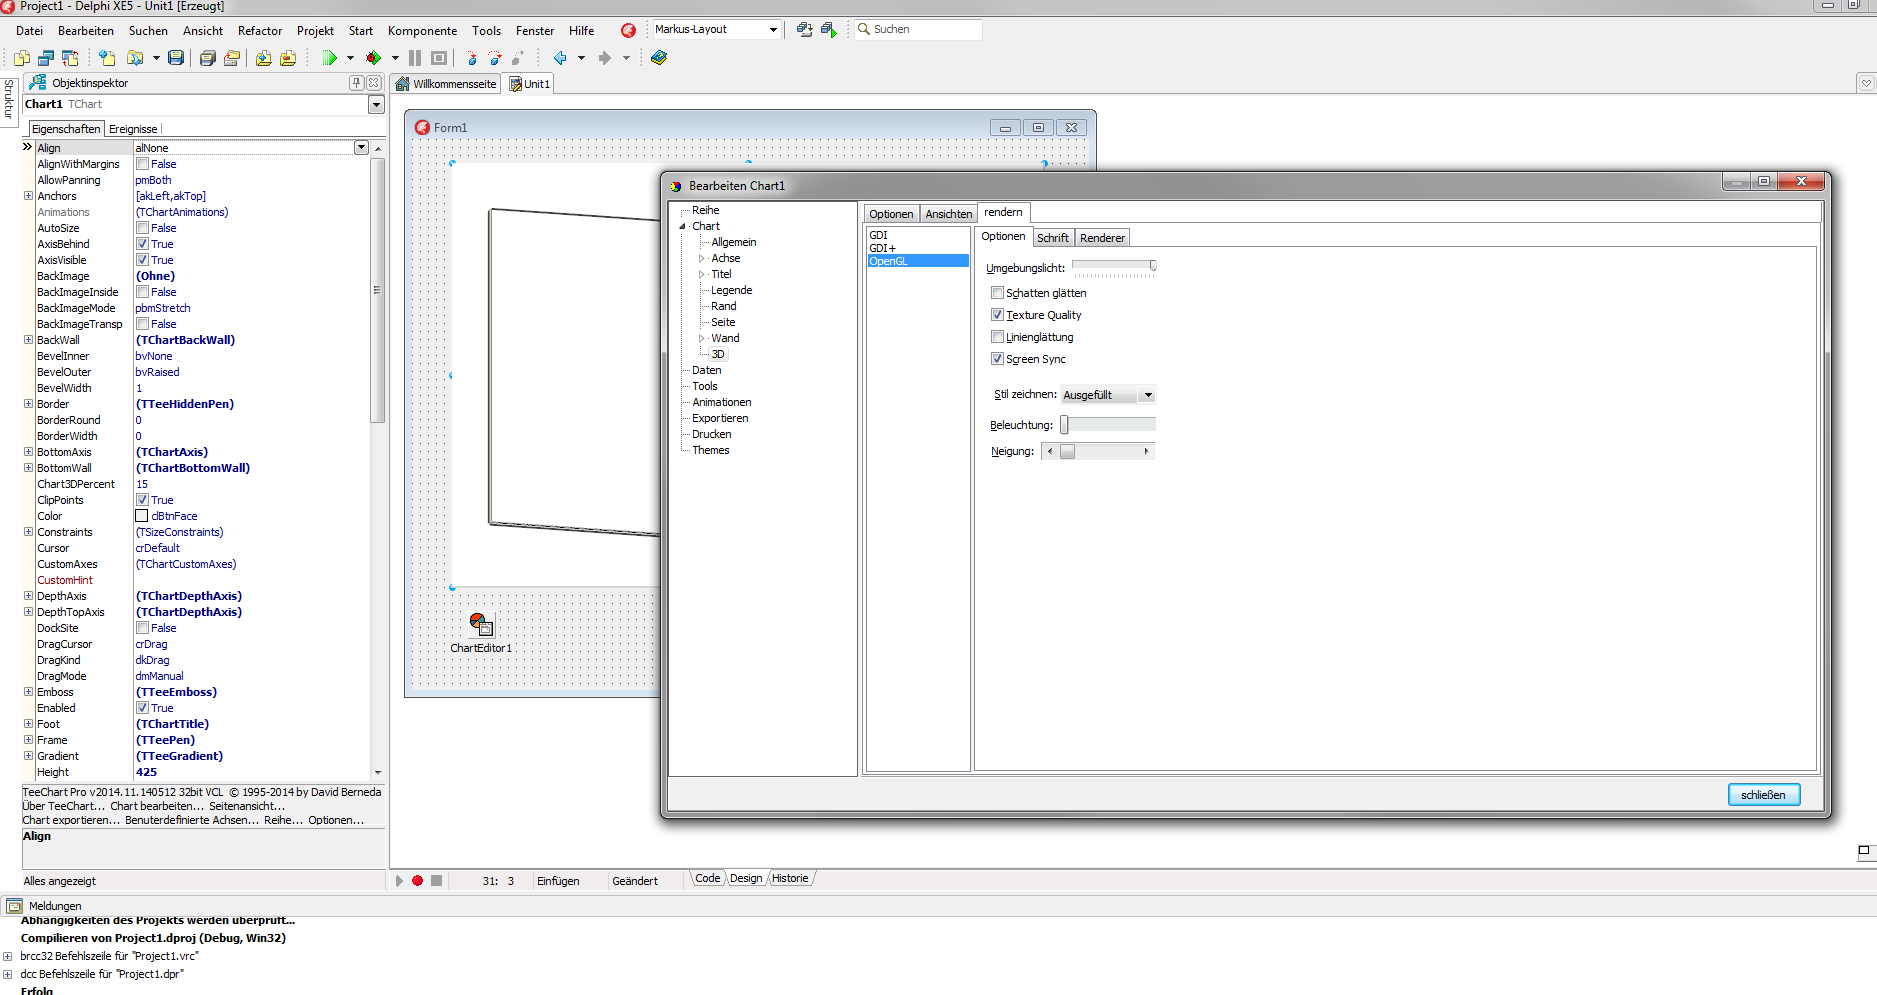Viewport: 1877px width, 995px height.
Task: Click the Add file to project icon
Action: (263, 58)
